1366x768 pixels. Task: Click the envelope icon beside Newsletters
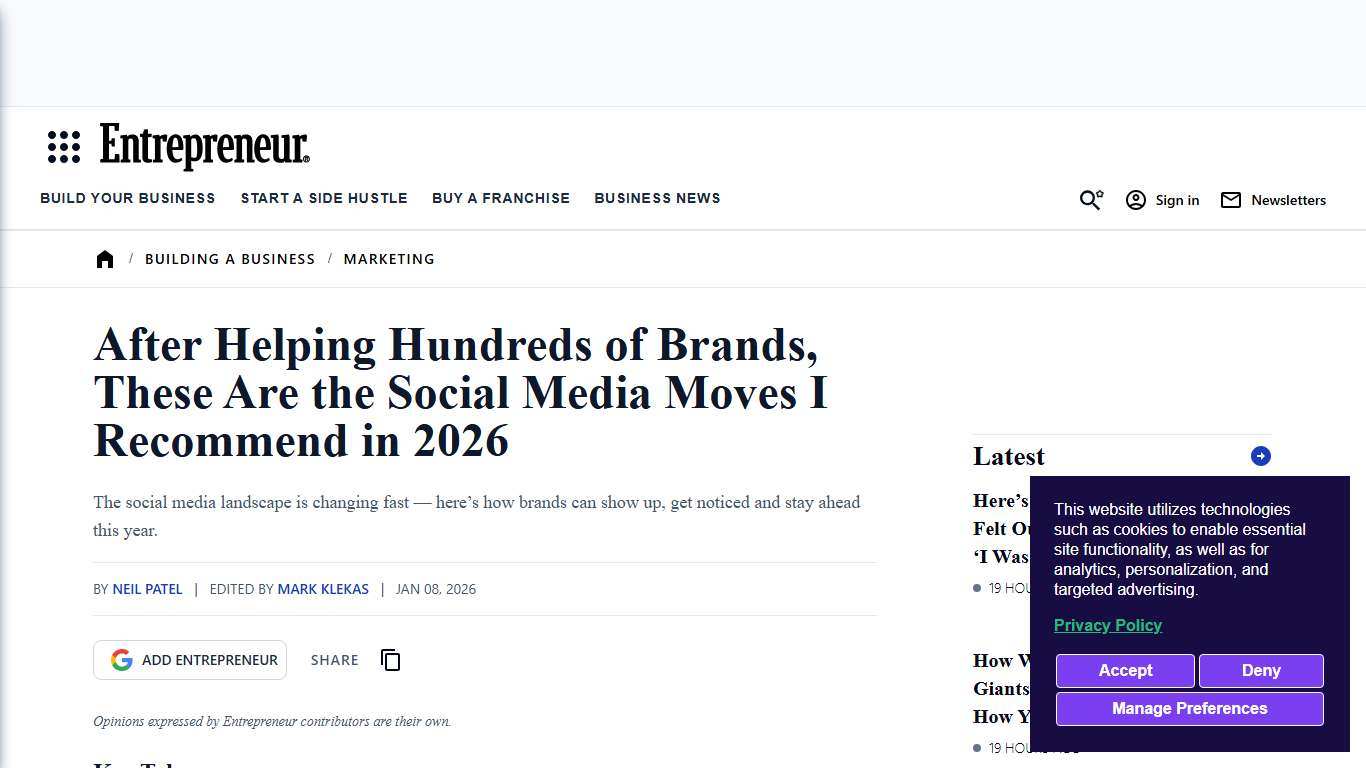[x=1230, y=200]
